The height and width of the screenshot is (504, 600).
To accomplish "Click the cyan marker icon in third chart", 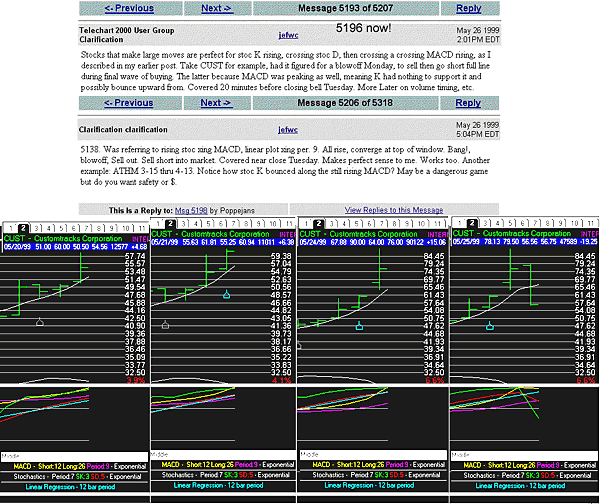I will click(359, 327).
